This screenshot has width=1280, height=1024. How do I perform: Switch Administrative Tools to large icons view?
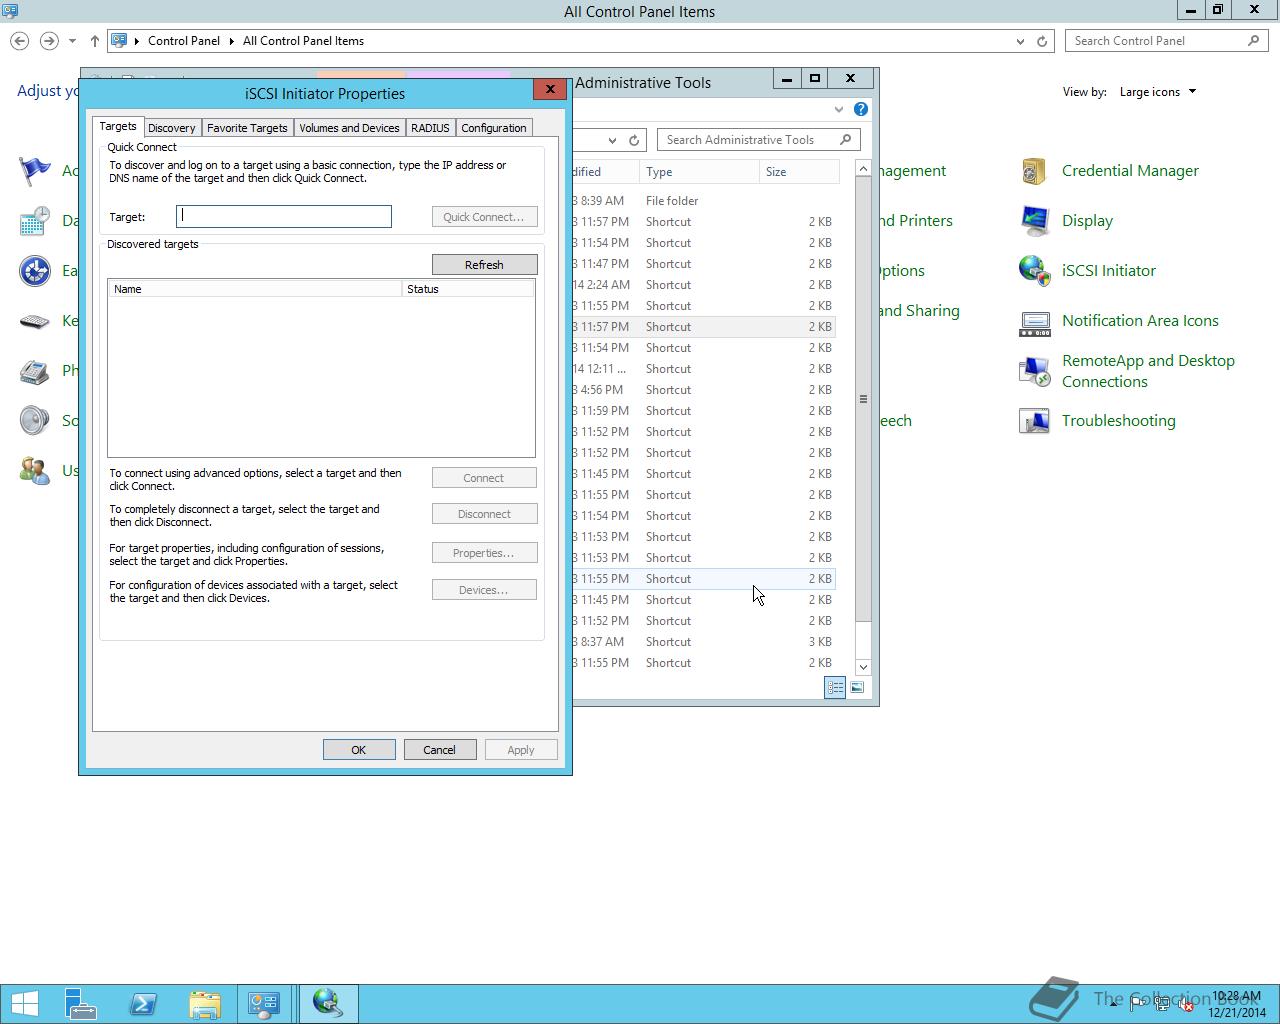click(x=857, y=687)
